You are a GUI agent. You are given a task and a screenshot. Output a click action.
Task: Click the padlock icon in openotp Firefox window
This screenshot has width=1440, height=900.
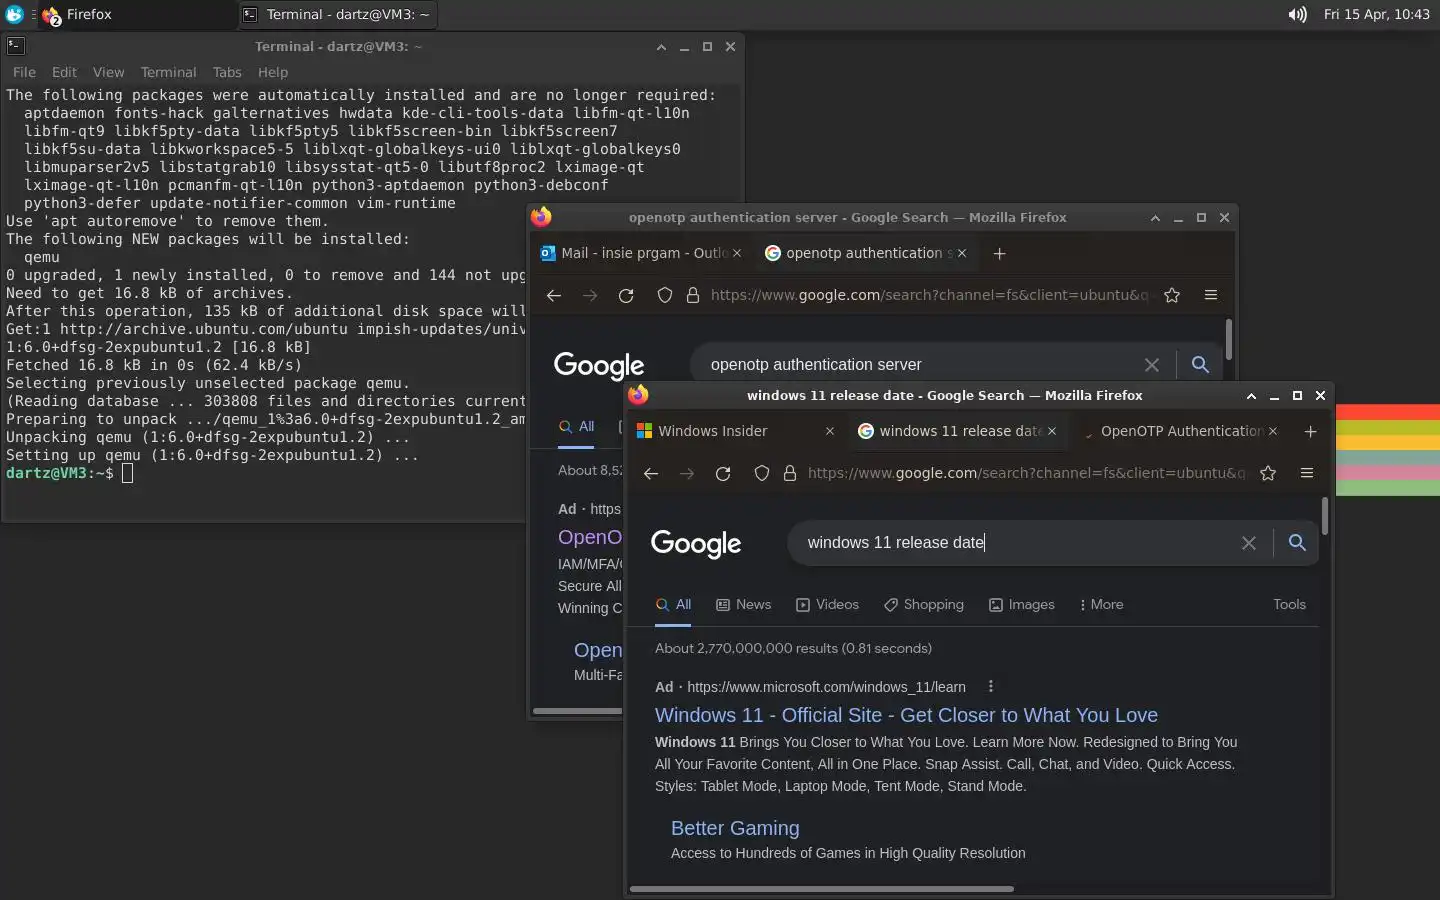coord(692,295)
